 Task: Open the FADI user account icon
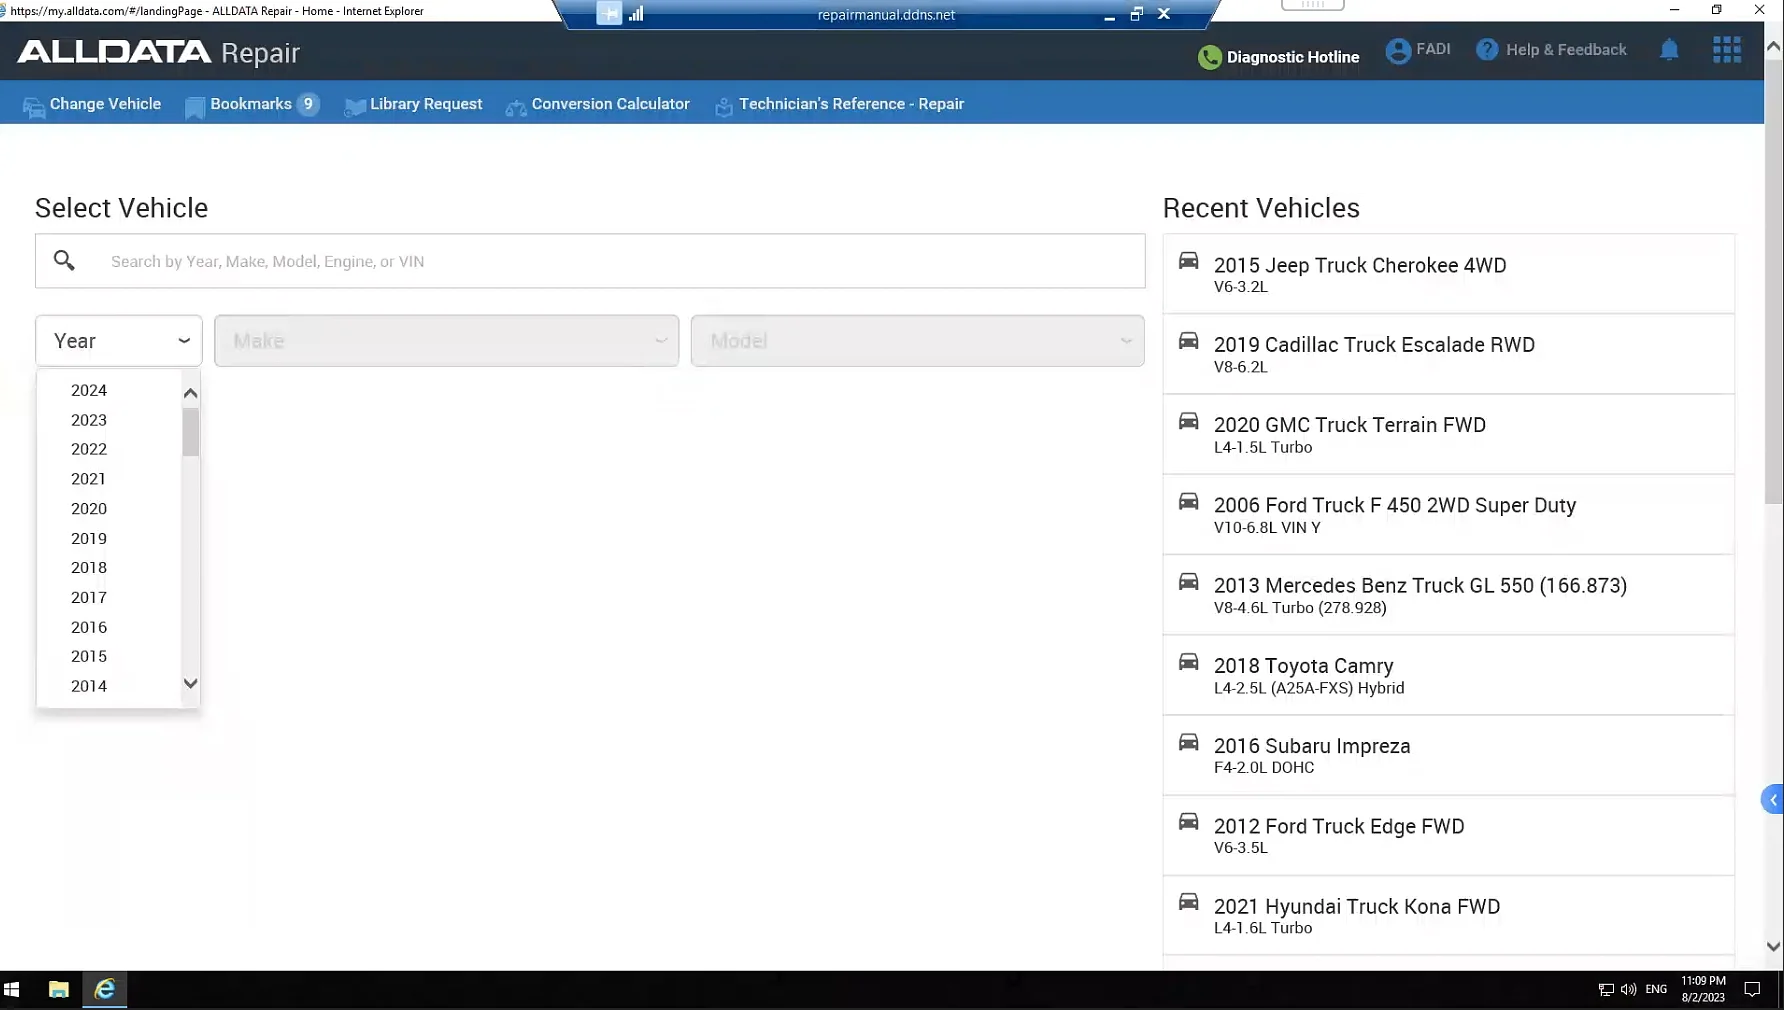[x=1398, y=50]
